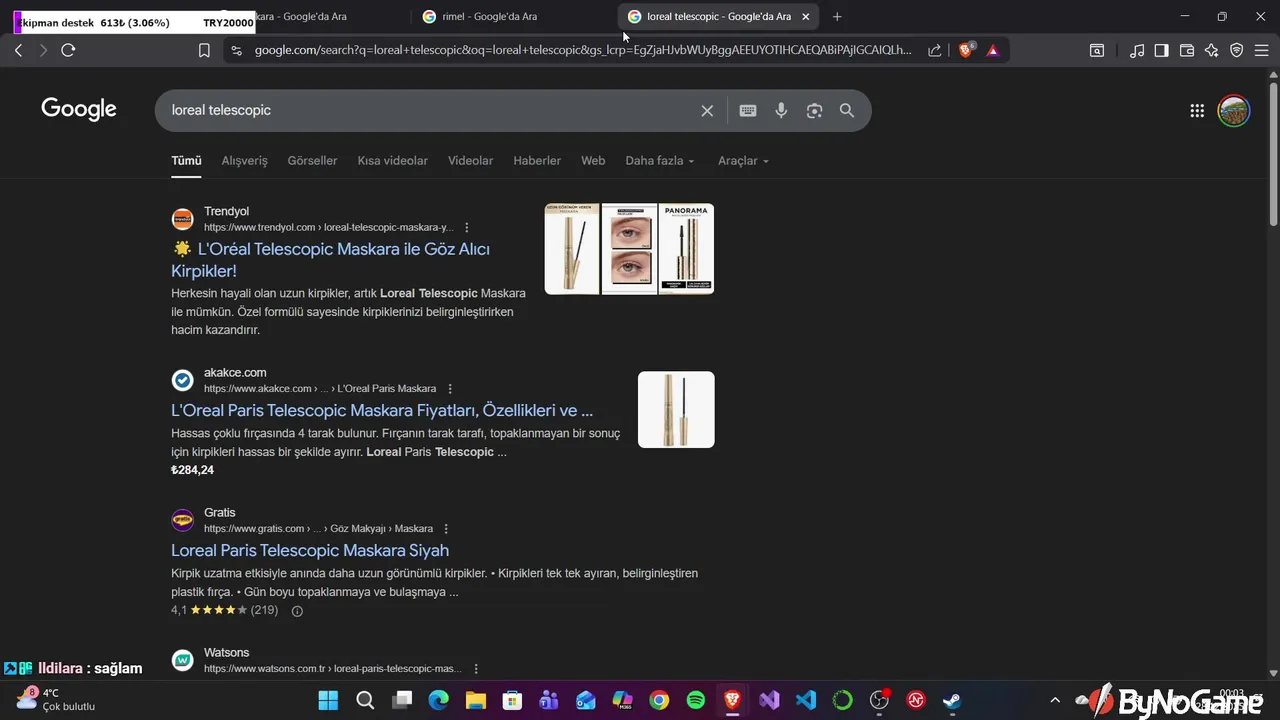1280x720 pixels.
Task: Open the Trendyol mascara thumbnail image
Action: pos(629,249)
